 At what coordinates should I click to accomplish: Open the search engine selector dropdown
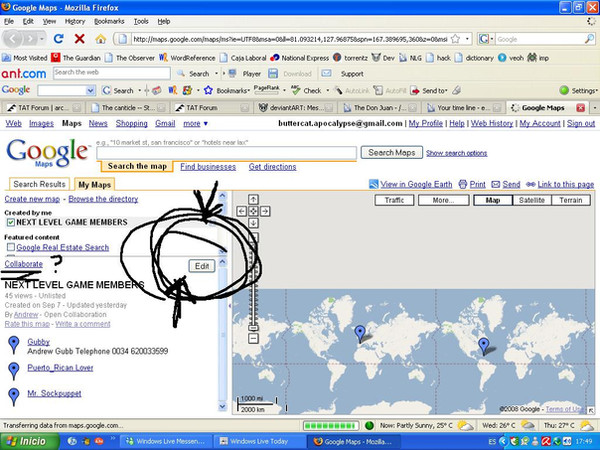tap(492, 39)
